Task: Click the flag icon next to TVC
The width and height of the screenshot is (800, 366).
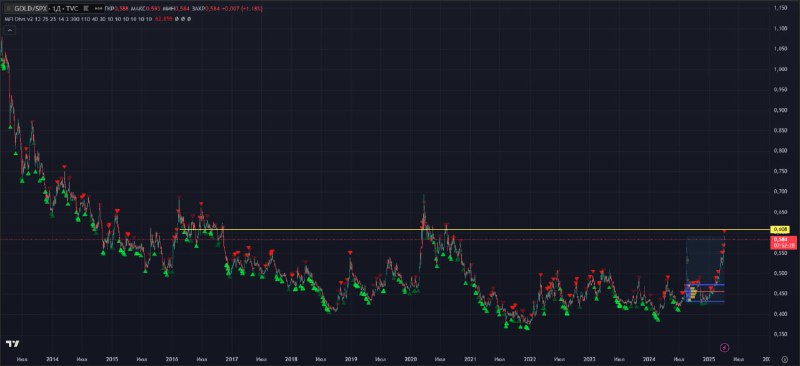Action: 86,9
